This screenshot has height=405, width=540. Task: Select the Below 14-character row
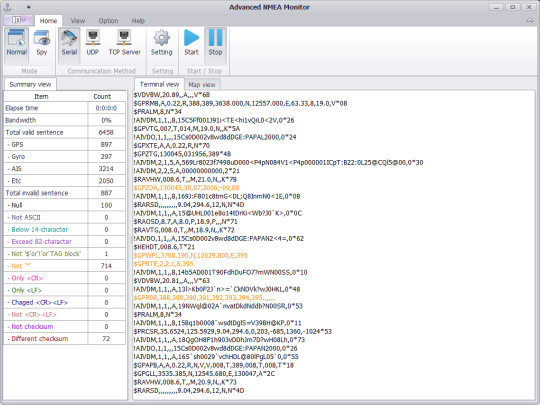[64, 229]
